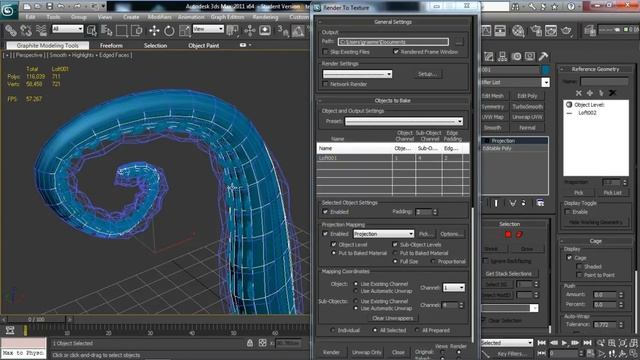Toggle Skip Existing Files checkbox
The width and height of the screenshot is (640, 360).
325,52
